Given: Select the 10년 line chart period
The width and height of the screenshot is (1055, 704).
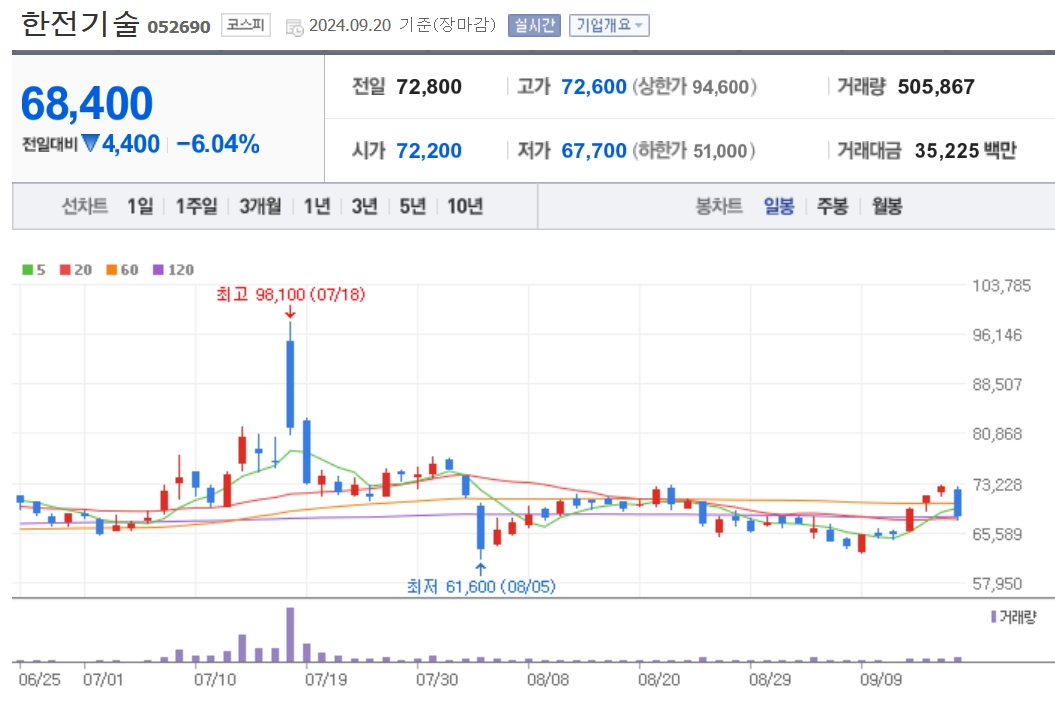Looking at the screenshot, I should [465, 206].
